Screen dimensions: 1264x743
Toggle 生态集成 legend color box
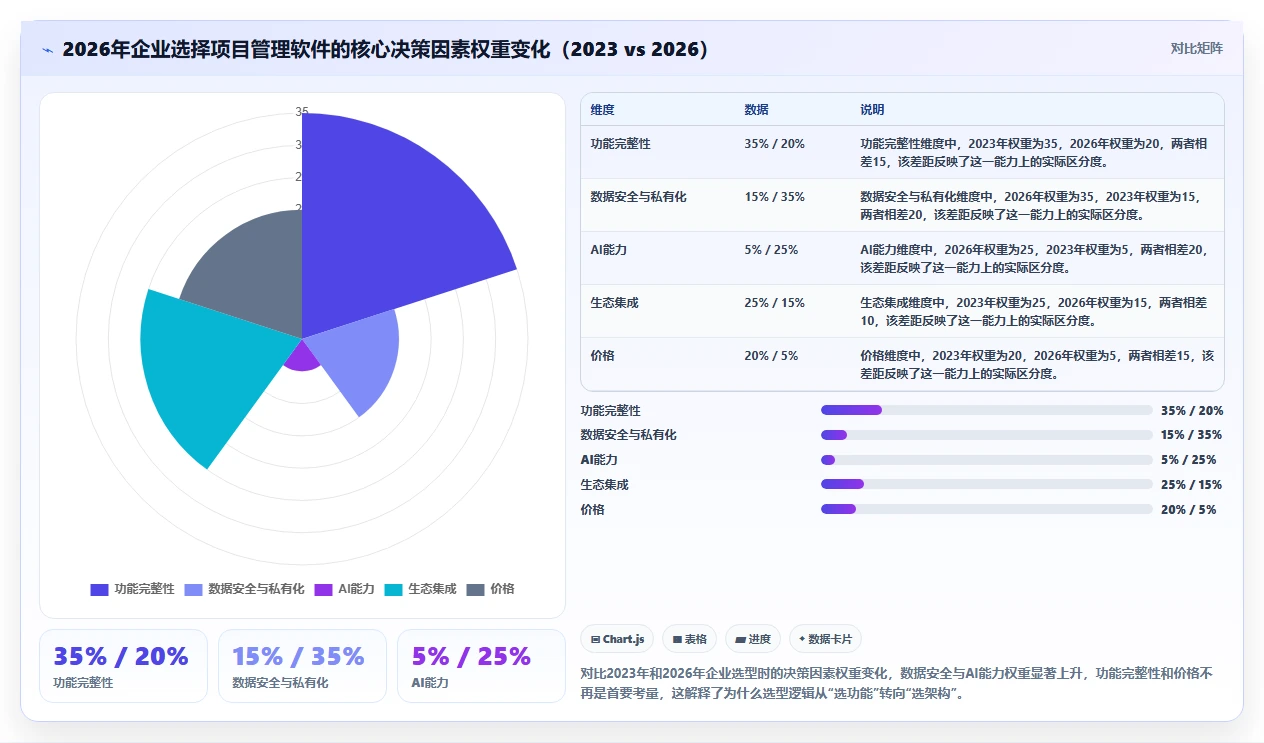[x=393, y=590]
